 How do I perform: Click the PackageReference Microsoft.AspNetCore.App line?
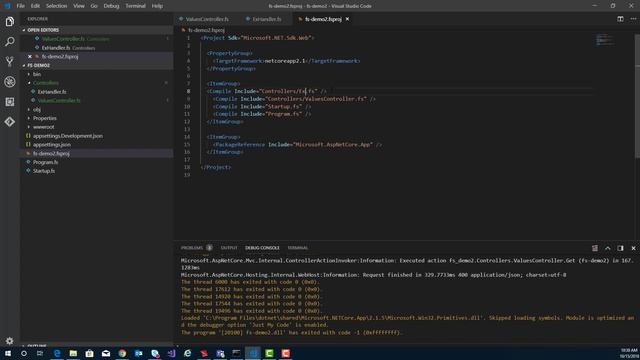point(298,144)
